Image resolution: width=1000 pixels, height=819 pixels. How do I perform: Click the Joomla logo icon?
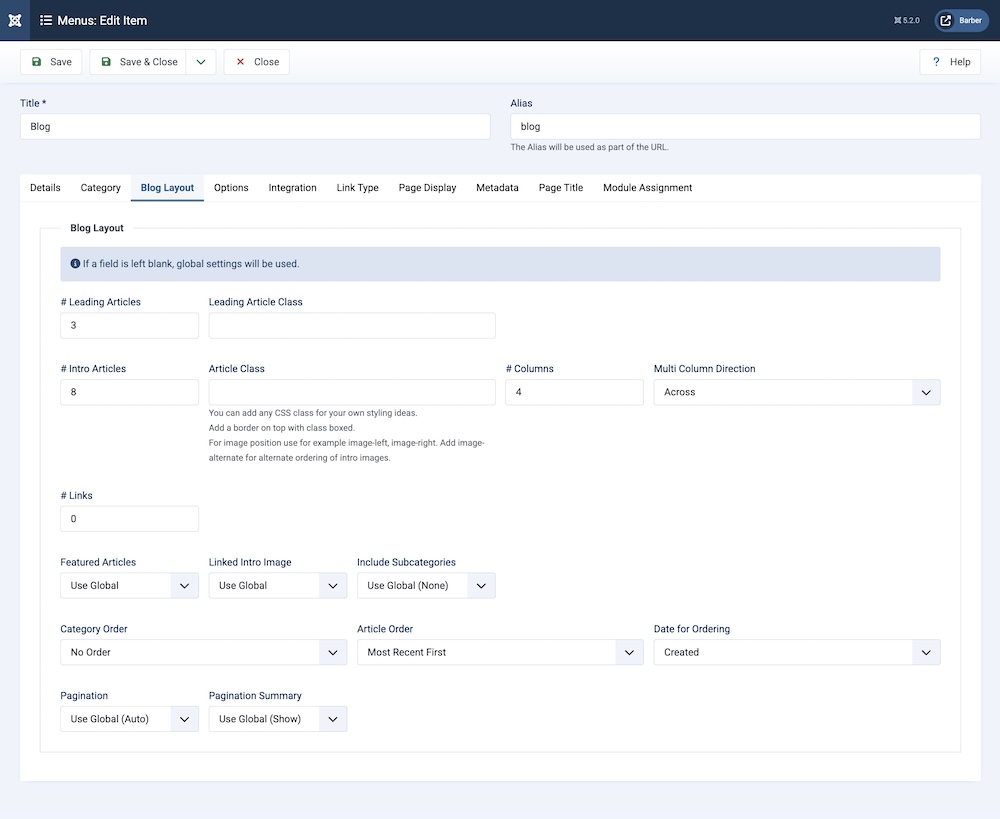[15, 20]
